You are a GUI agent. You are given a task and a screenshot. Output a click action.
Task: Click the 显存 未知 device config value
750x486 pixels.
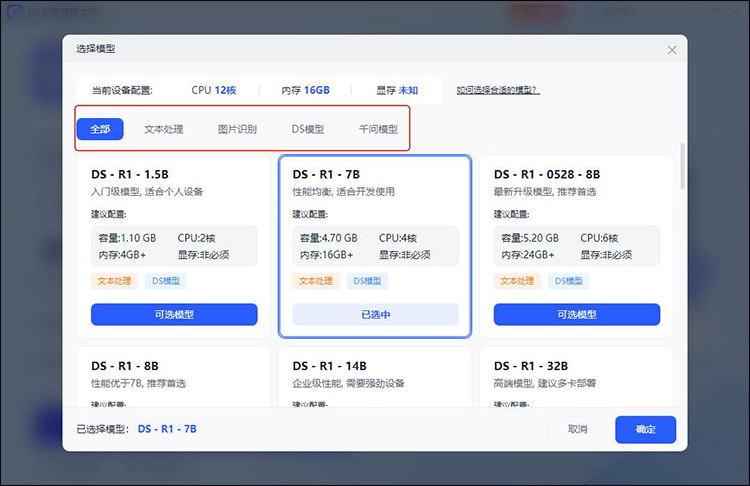(x=397, y=90)
